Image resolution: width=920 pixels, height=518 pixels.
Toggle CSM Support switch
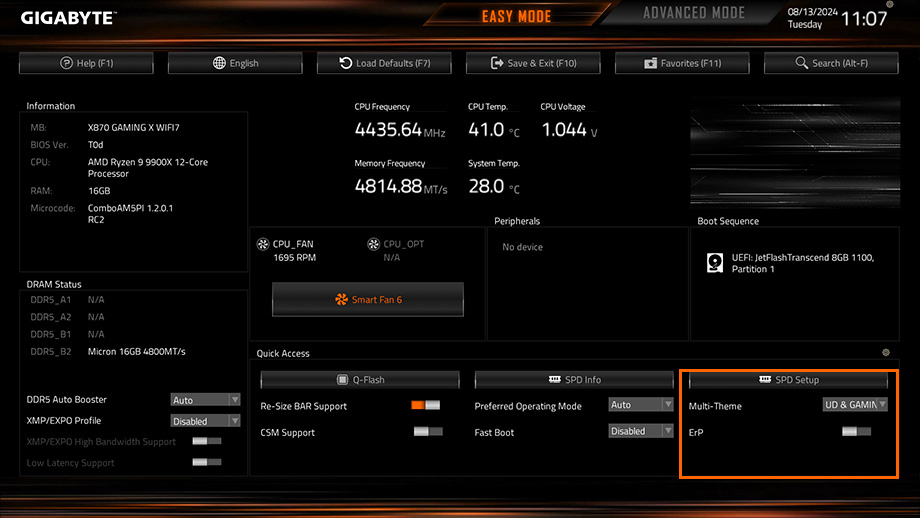pos(427,431)
